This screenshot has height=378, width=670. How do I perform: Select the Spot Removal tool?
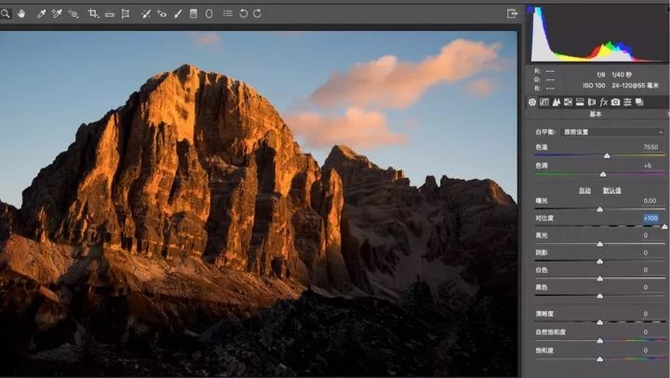pos(146,14)
